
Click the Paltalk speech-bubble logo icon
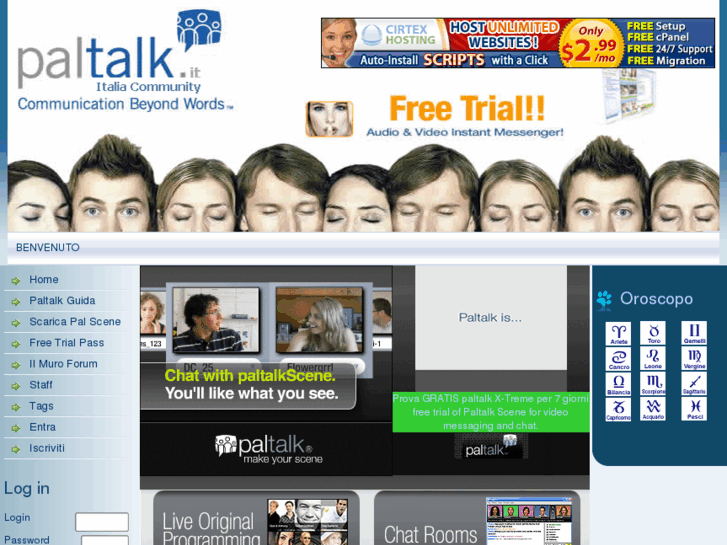point(199,30)
